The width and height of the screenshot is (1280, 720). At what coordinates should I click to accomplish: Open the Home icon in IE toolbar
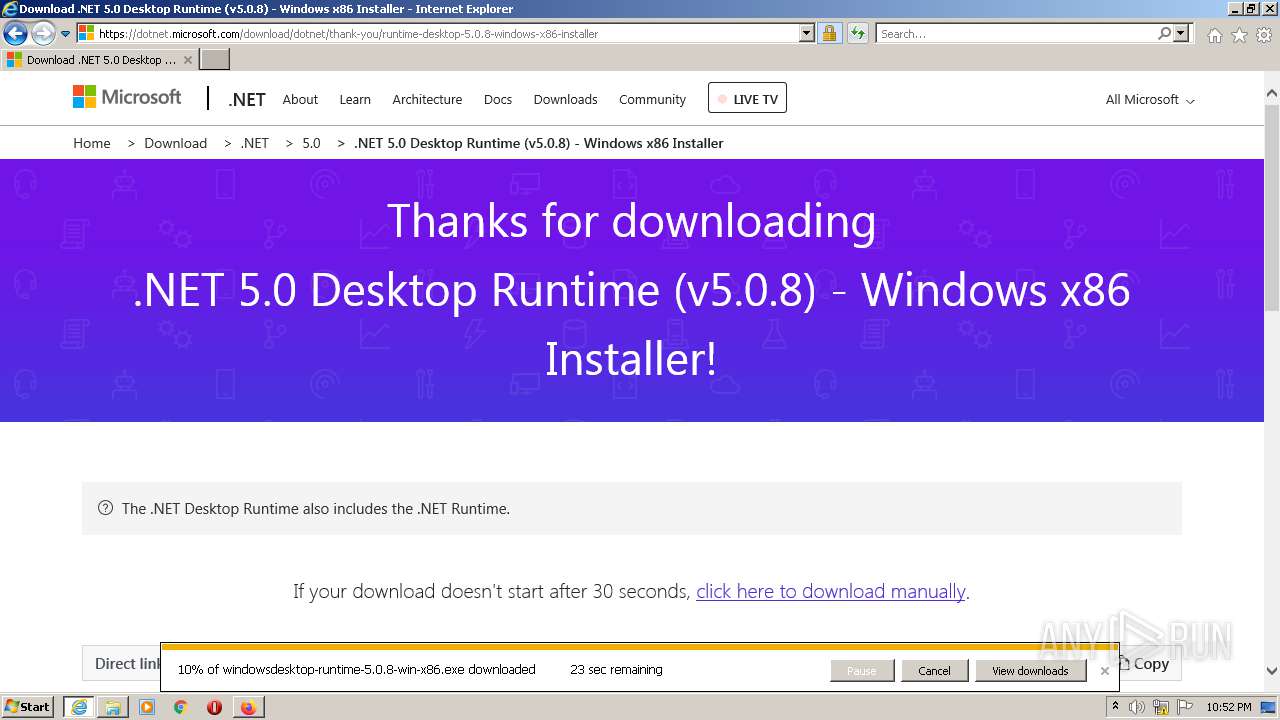pos(1214,35)
